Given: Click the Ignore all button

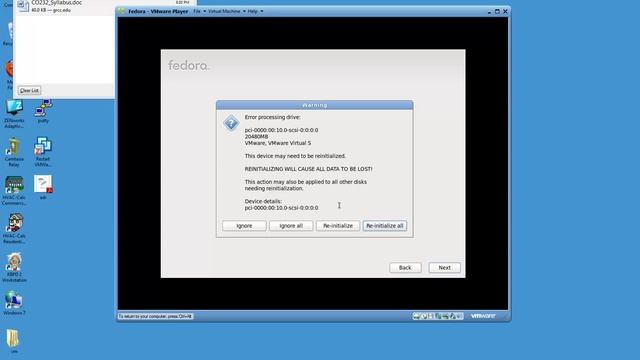Looking at the screenshot, I should (x=291, y=226).
